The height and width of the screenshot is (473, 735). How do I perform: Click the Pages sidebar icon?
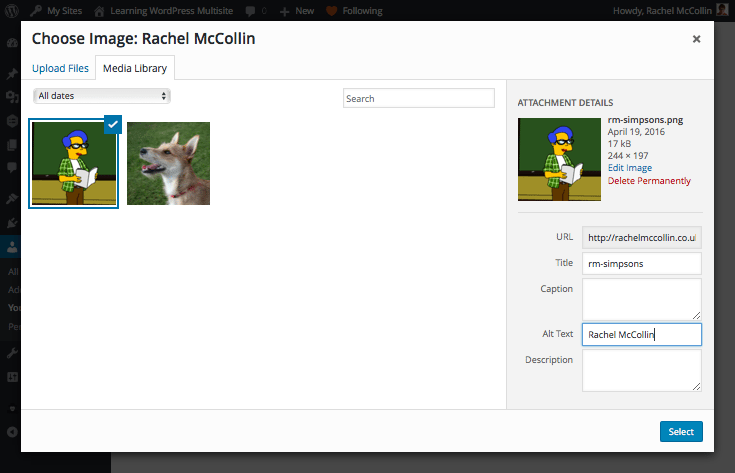(x=12, y=145)
